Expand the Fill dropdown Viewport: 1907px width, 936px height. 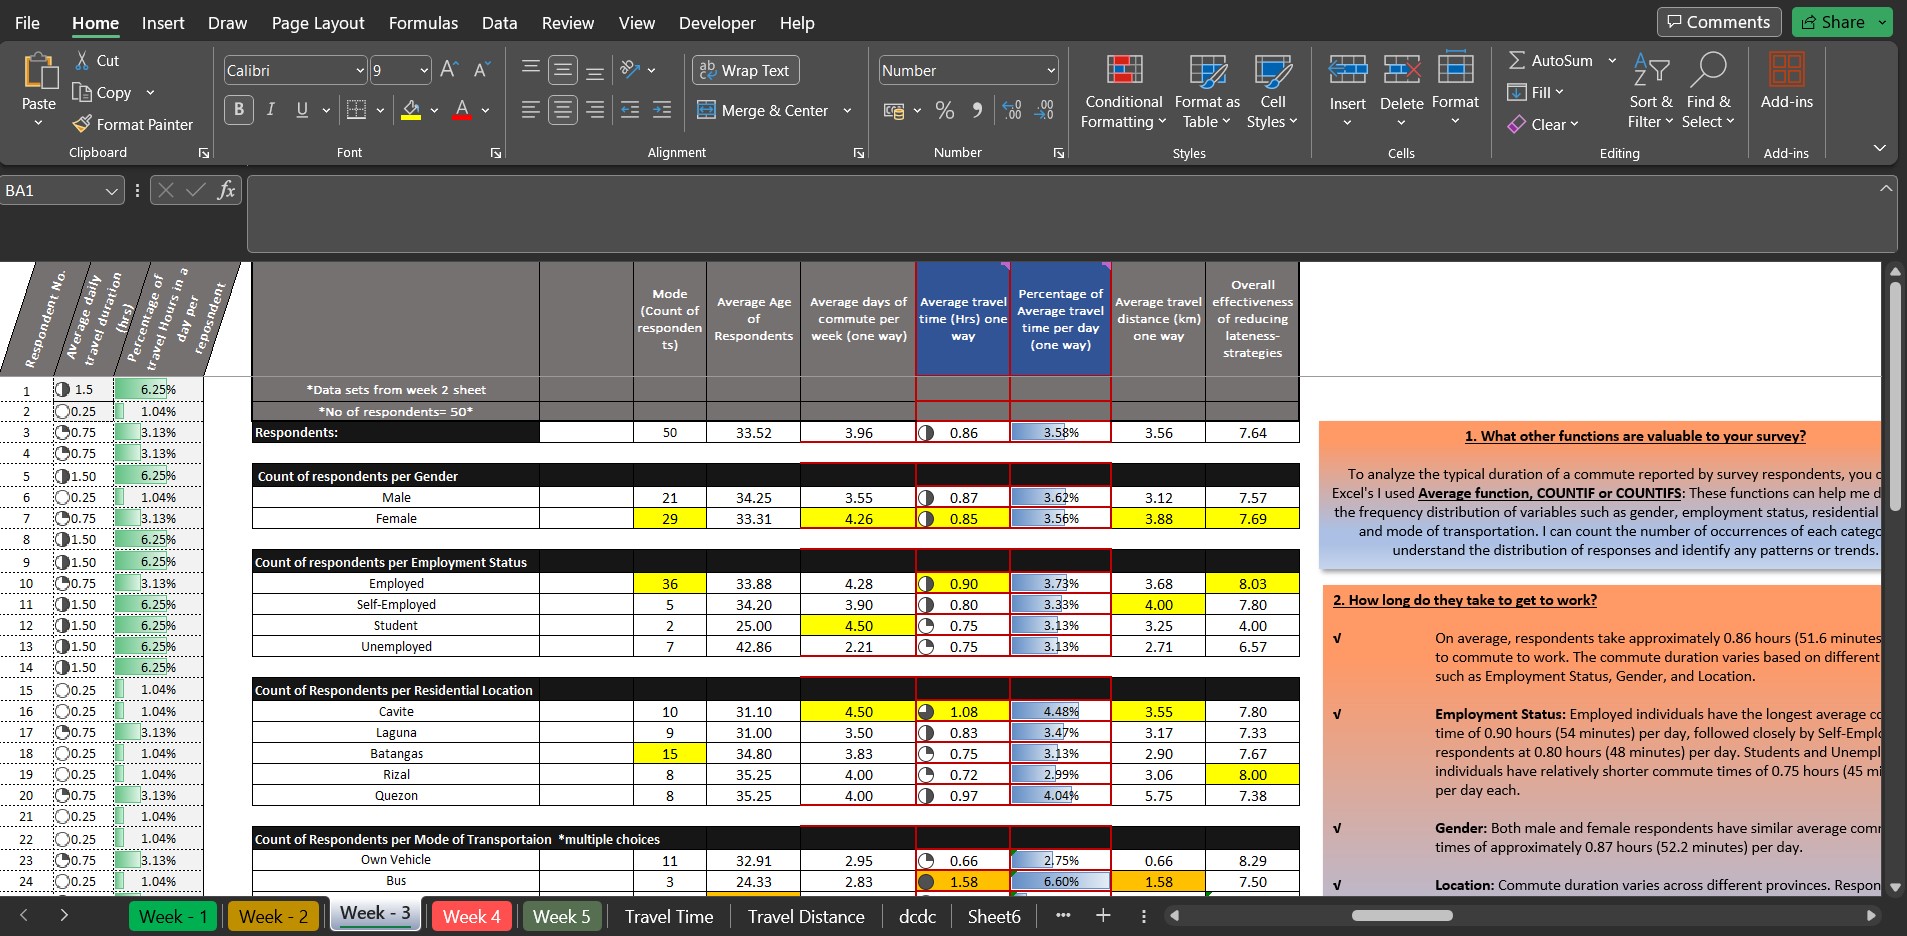(x=1559, y=93)
